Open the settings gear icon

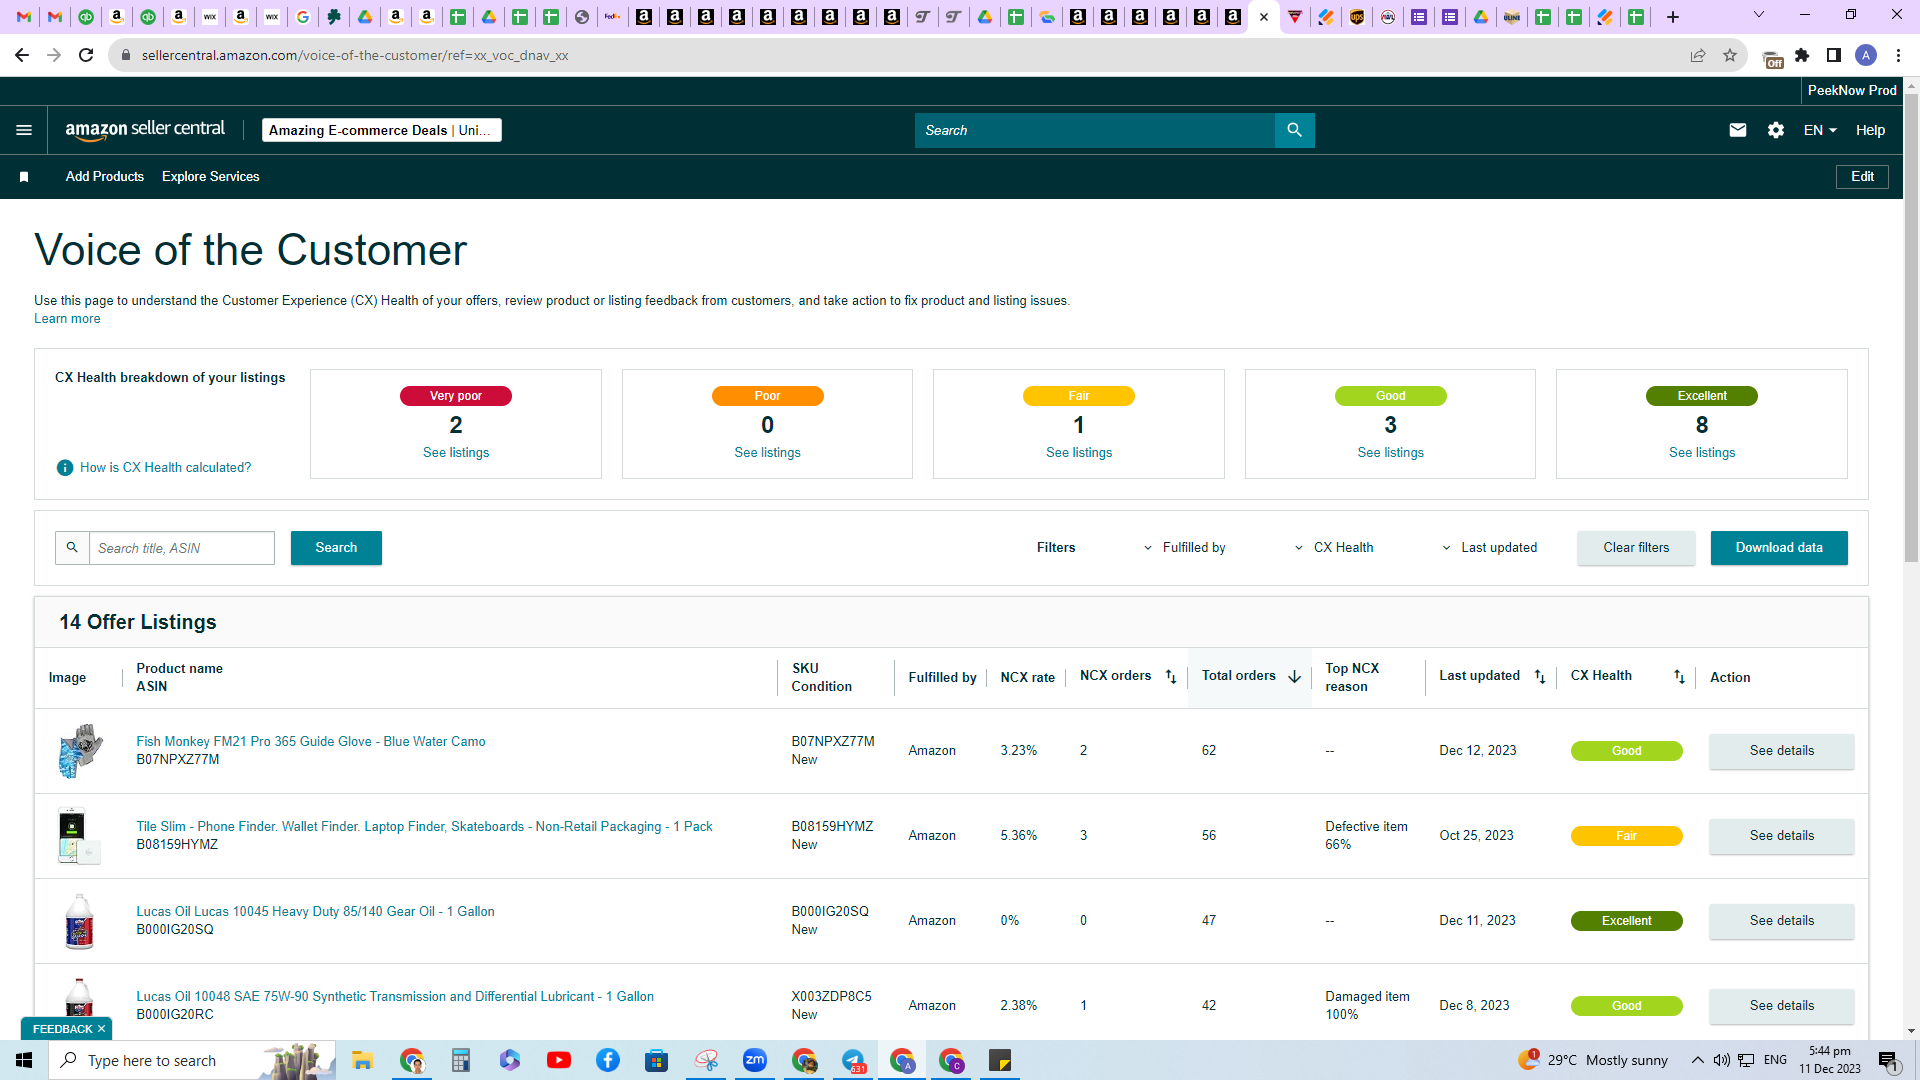click(1776, 130)
